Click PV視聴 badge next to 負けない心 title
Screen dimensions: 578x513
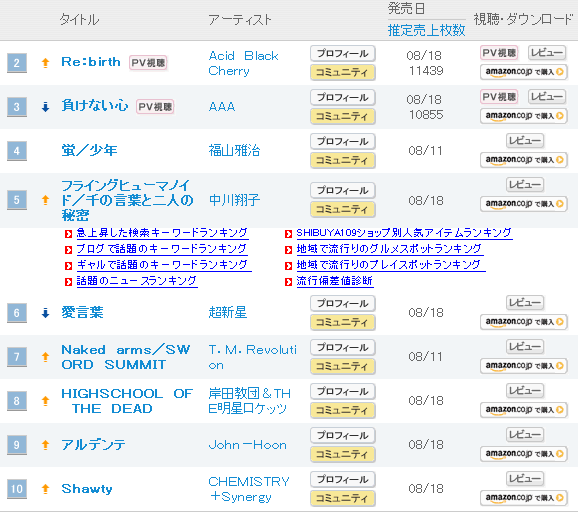[x=155, y=107]
